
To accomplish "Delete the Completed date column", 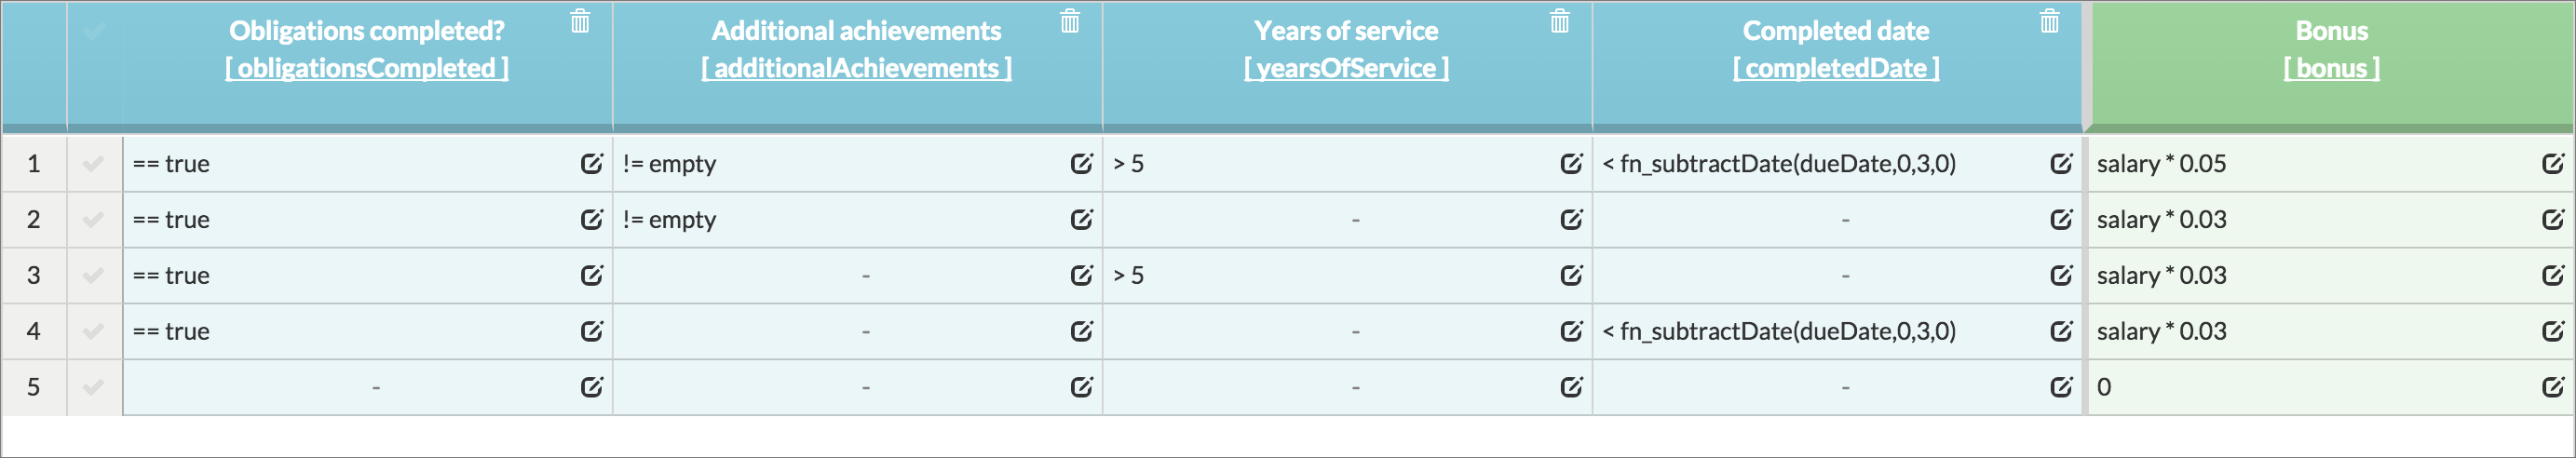I will (2050, 21).
